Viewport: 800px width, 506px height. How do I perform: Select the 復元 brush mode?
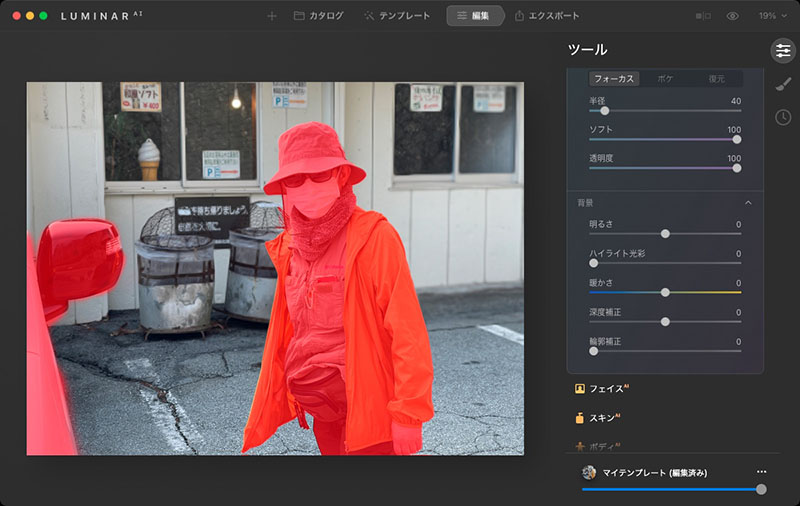click(x=716, y=79)
